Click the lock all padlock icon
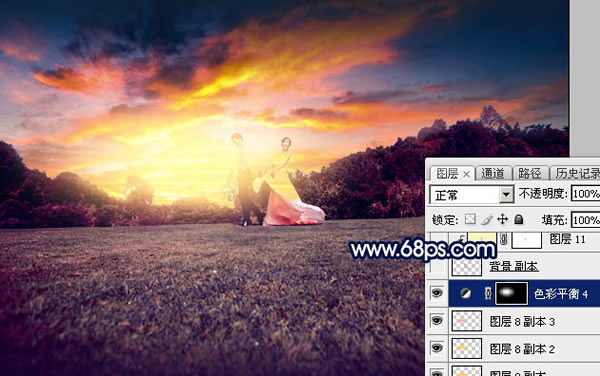The width and height of the screenshot is (600, 376). (x=518, y=219)
